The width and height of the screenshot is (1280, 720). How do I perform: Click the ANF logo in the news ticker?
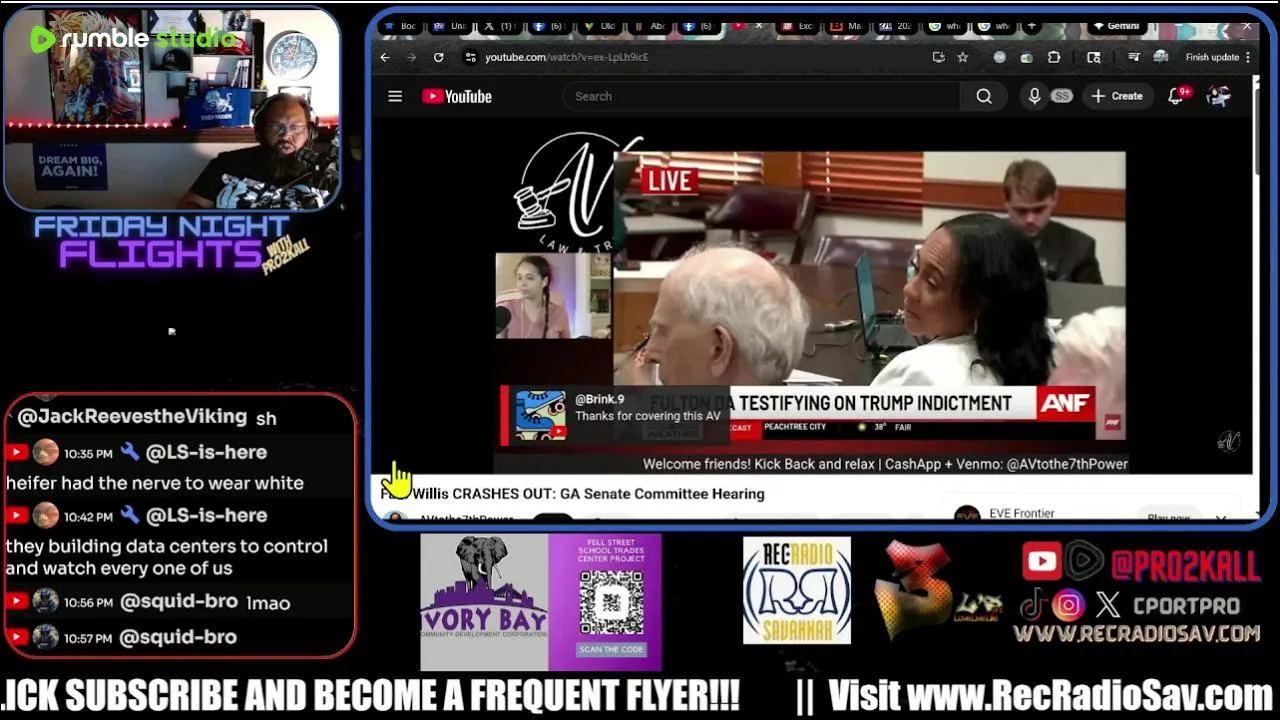(1065, 403)
